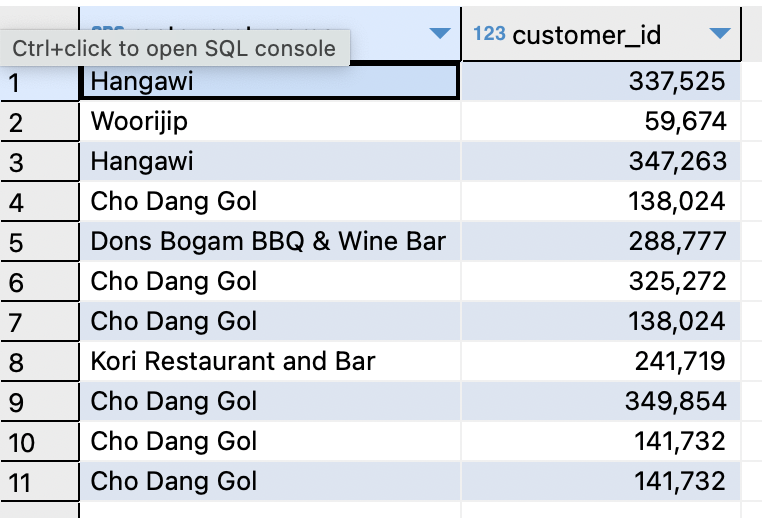Click Hangawi cell in row 3
Viewport: 762px width, 518px height.
point(270,161)
